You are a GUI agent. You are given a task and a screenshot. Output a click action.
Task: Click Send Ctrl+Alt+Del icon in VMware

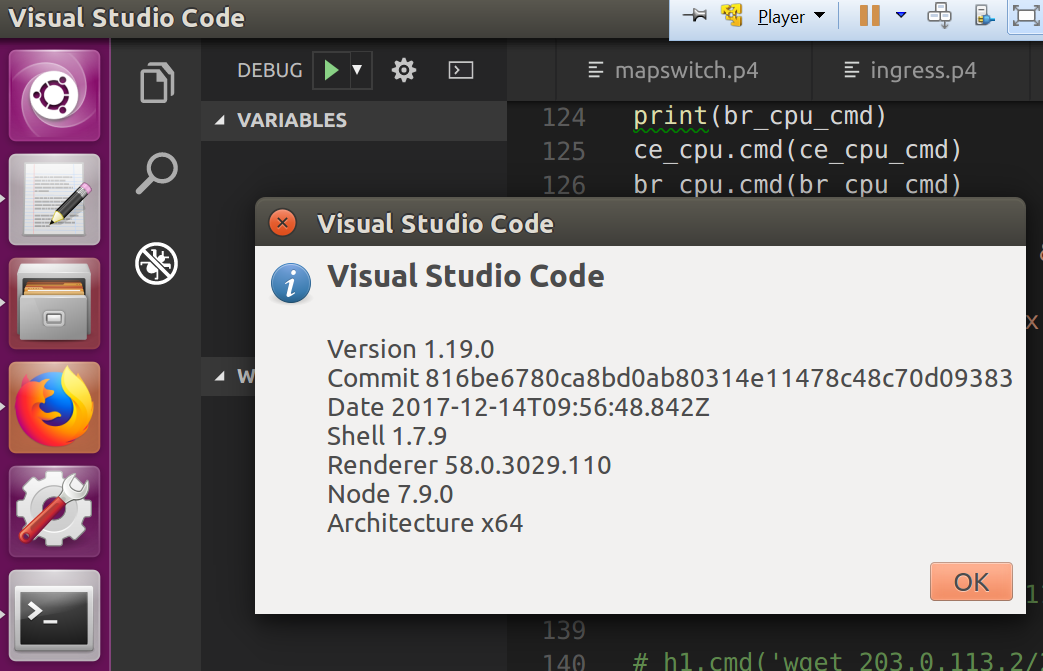pyautogui.click(x=939, y=15)
